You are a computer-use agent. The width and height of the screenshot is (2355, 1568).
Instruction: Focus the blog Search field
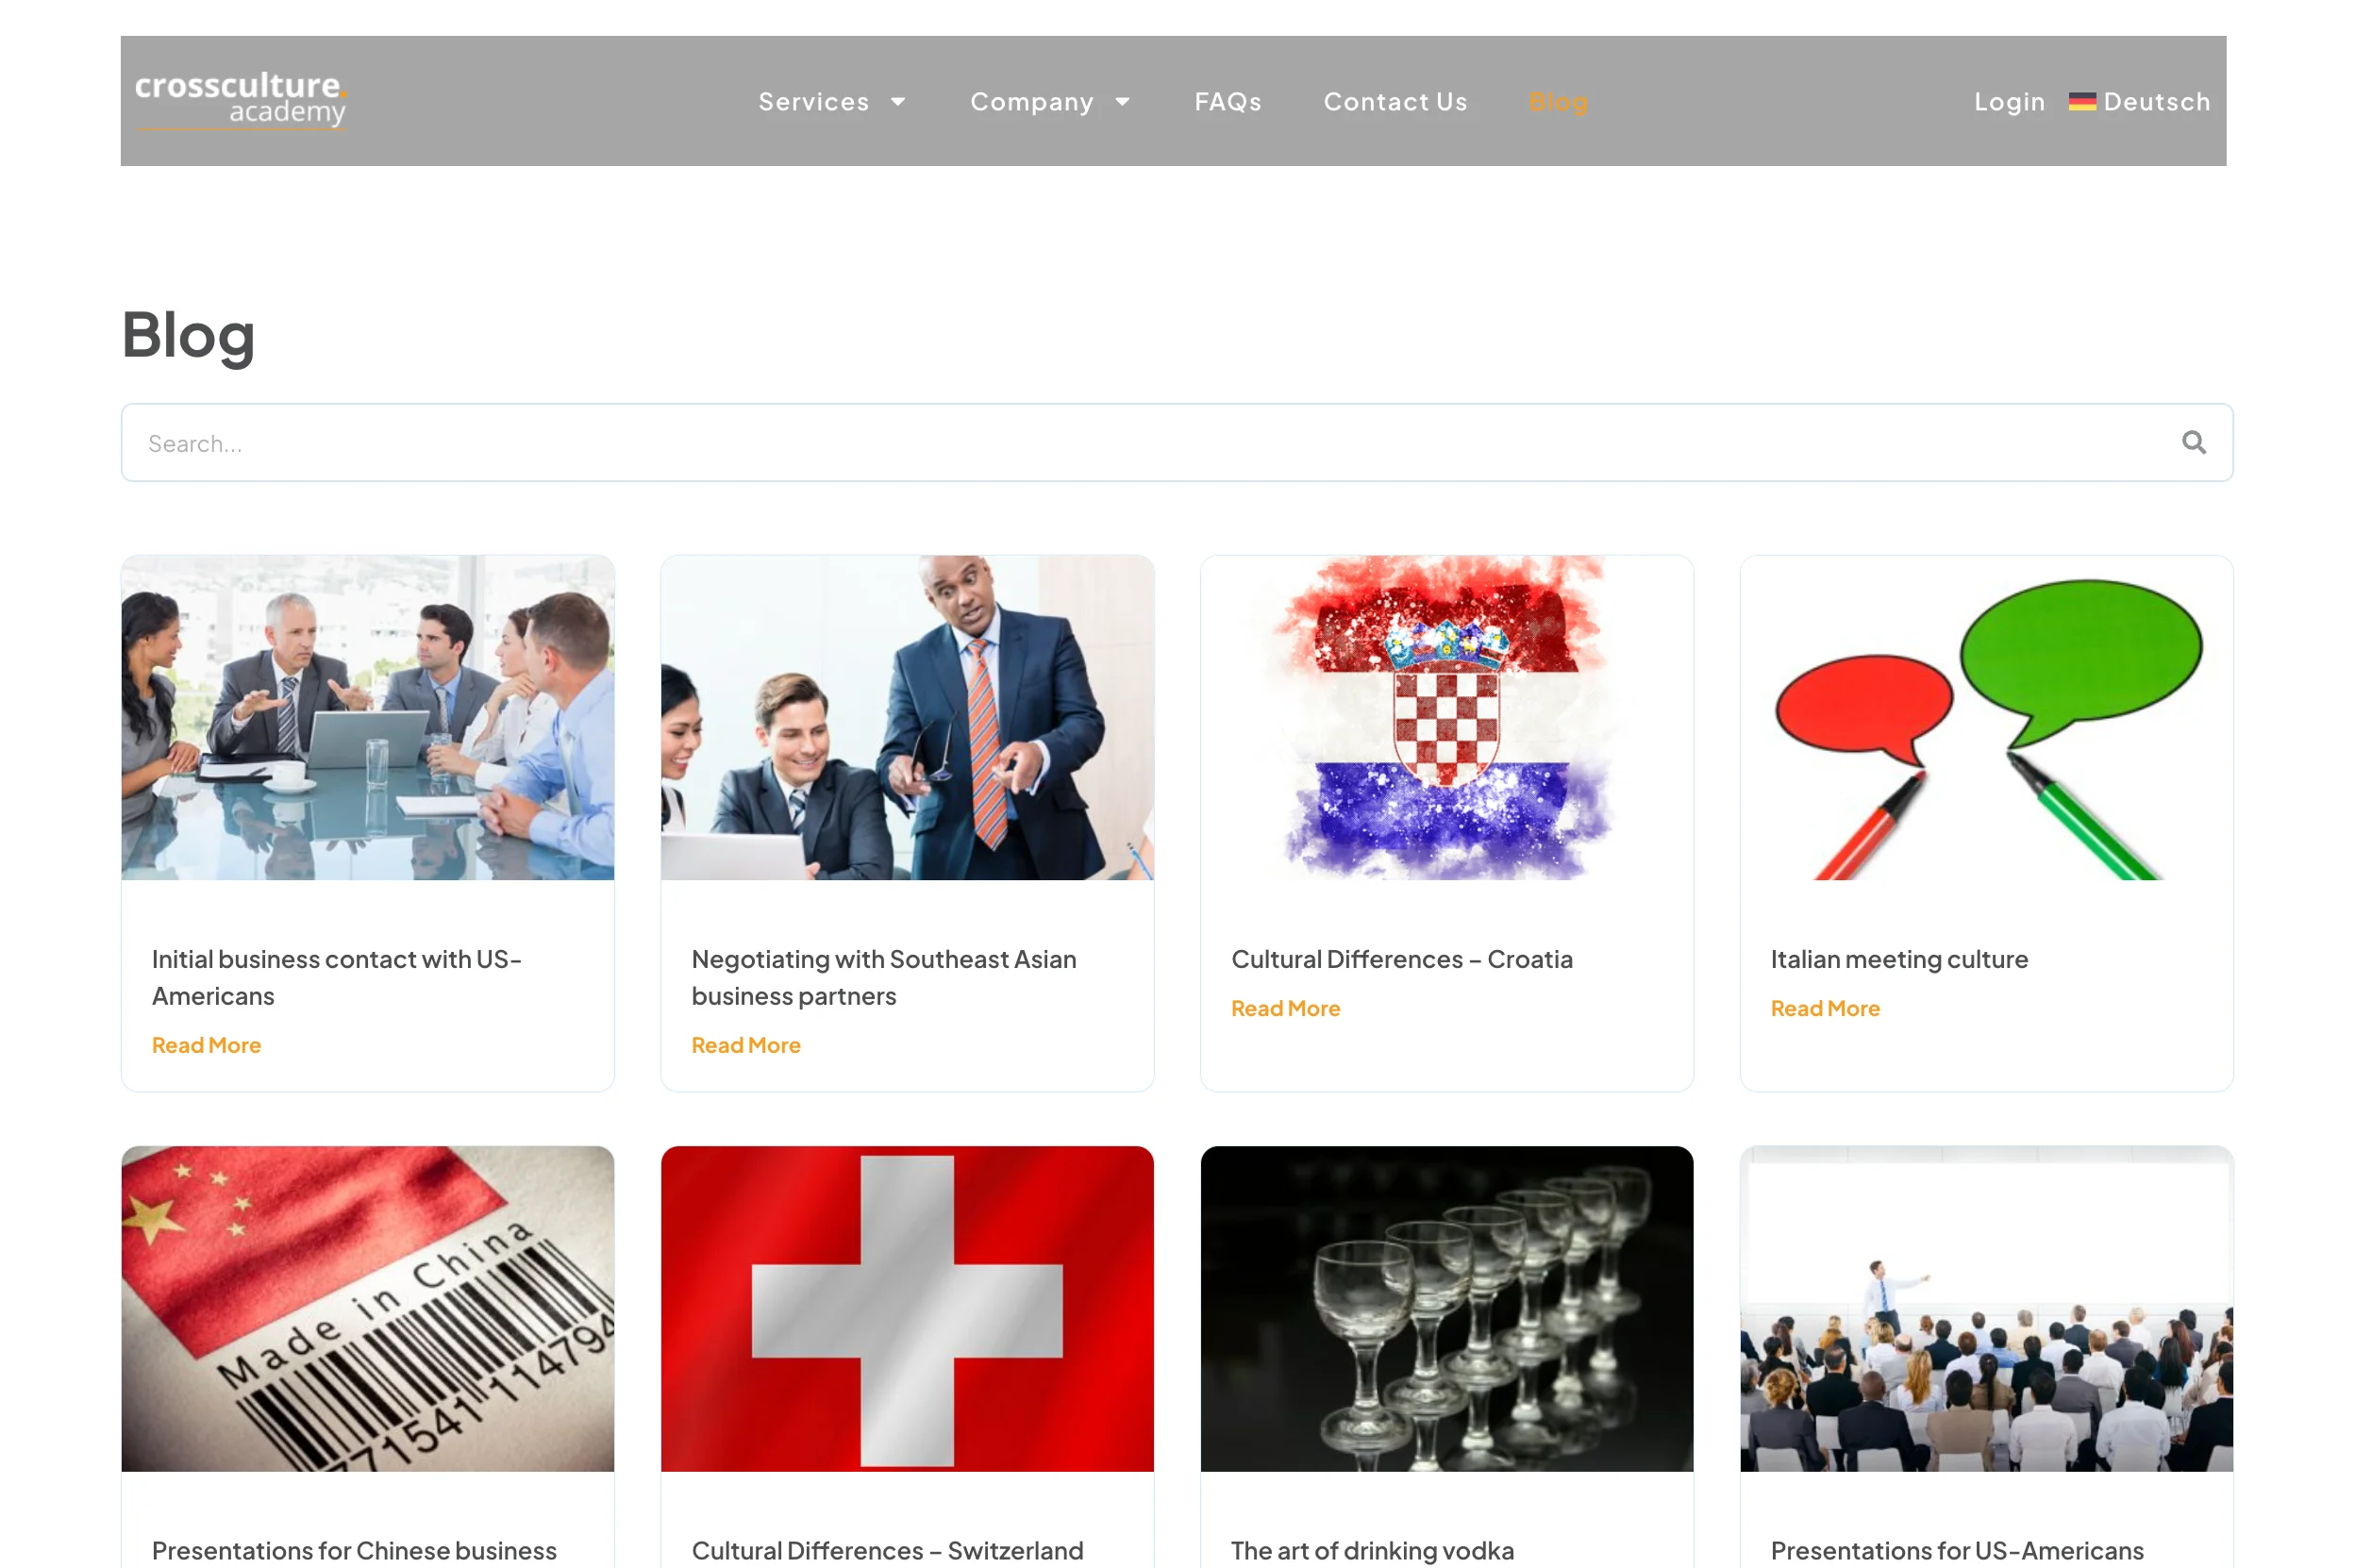click(x=1175, y=442)
